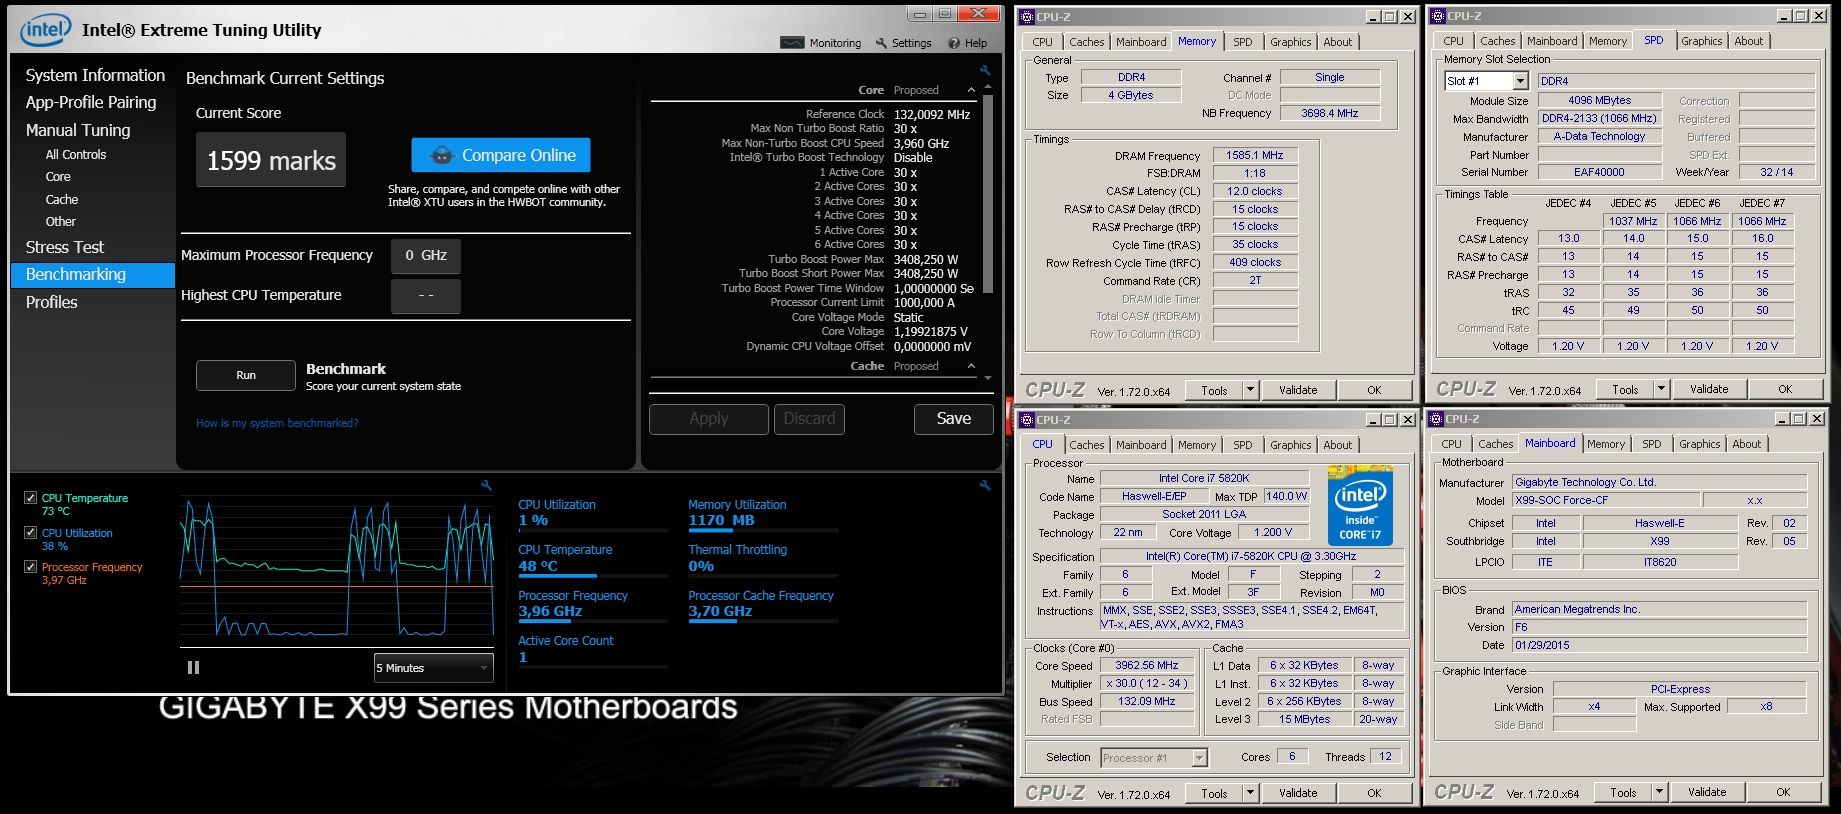Select Other under Manual Tuning
The image size is (1841, 814).
point(61,222)
